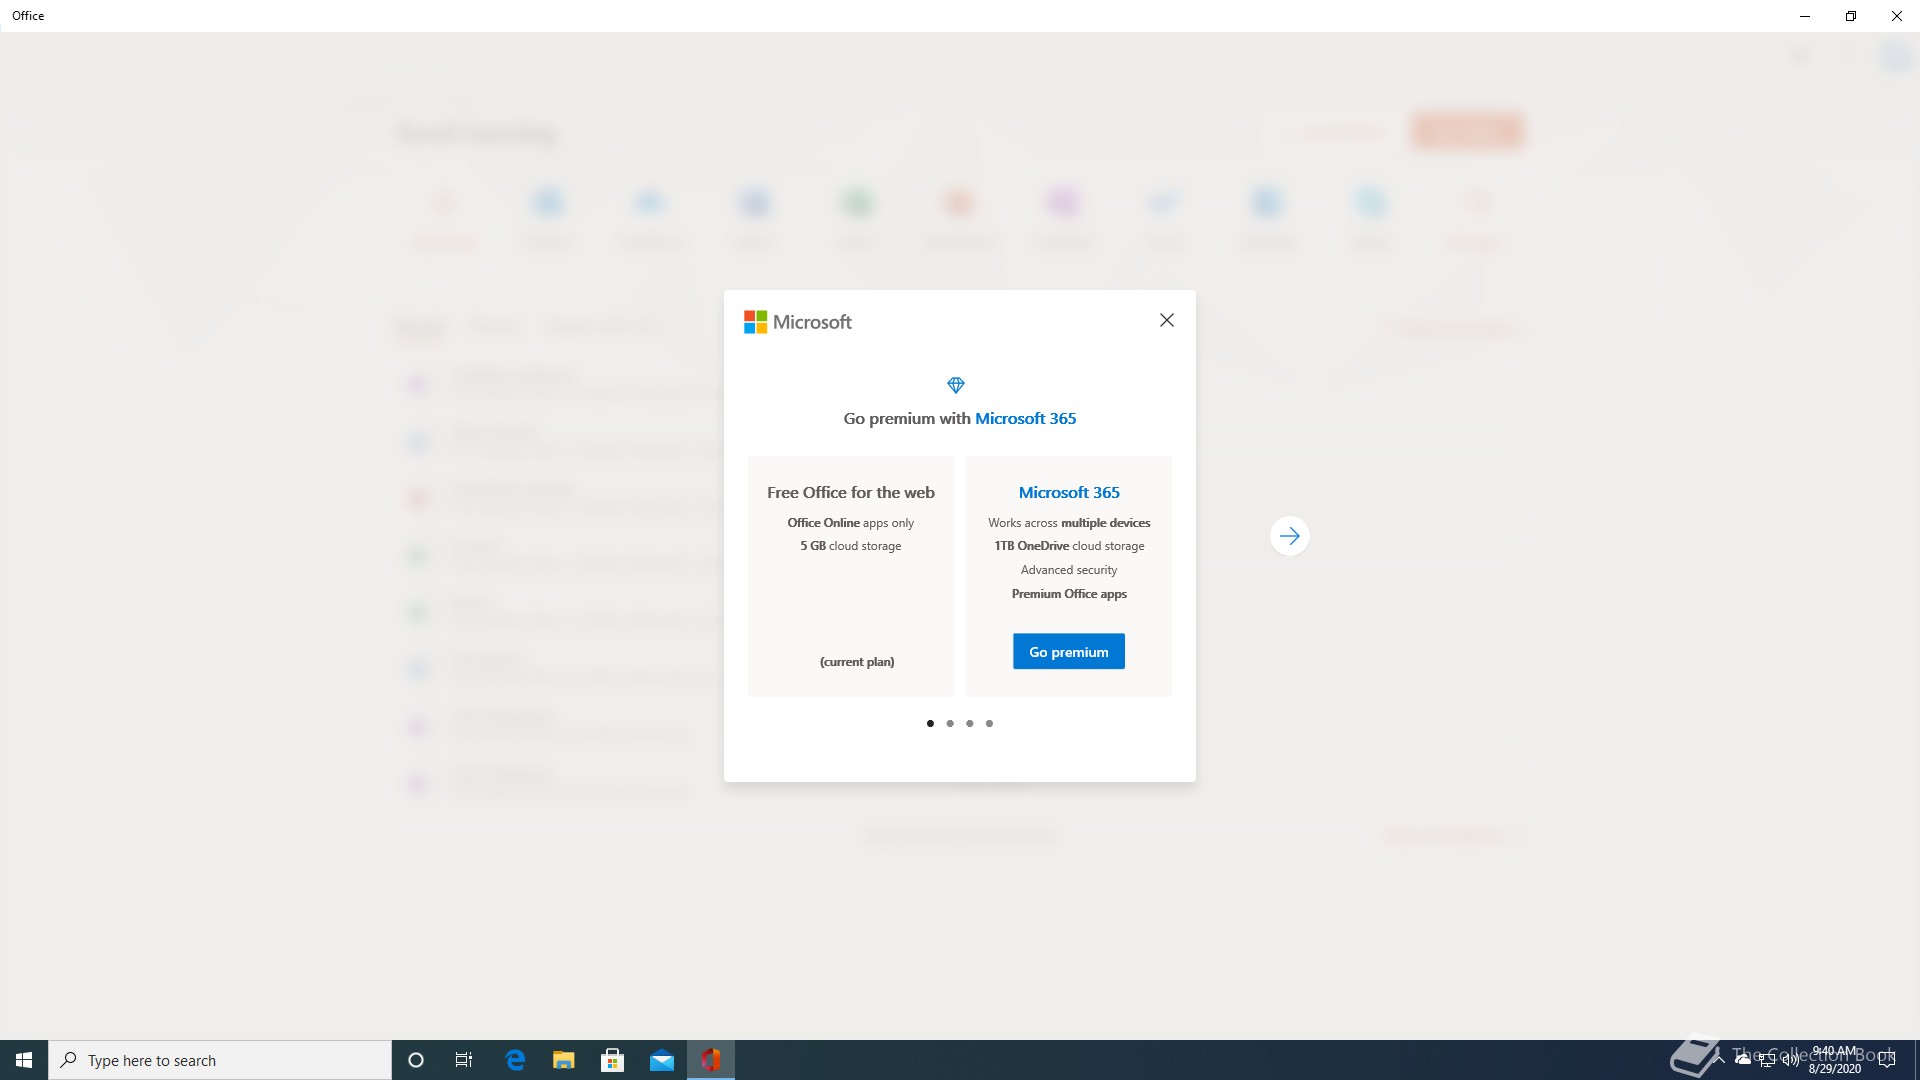The height and width of the screenshot is (1080, 1920).
Task: Select the third carousel page dot
Action: (969, 723)
